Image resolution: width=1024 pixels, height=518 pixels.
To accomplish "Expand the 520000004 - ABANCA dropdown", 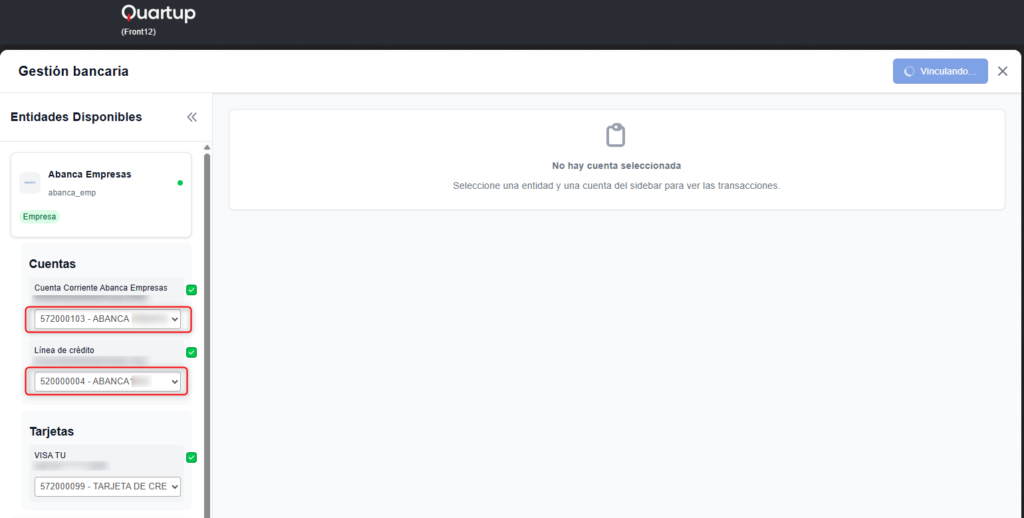I will pos(108,381).
